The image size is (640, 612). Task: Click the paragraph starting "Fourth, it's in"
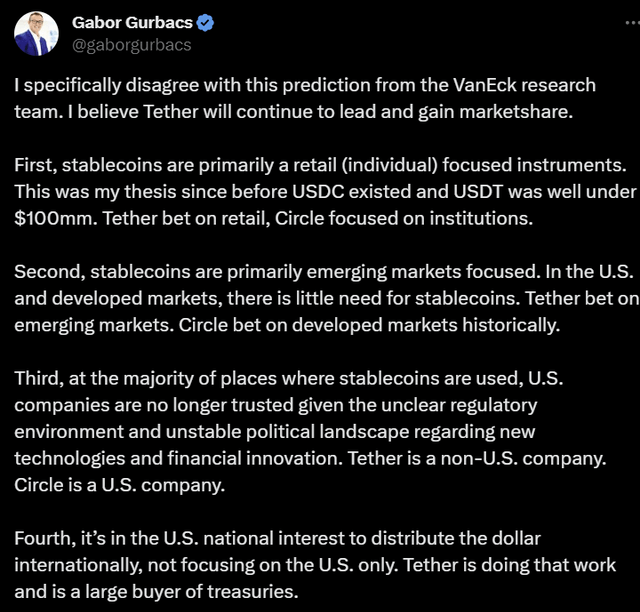click(310, 565)
